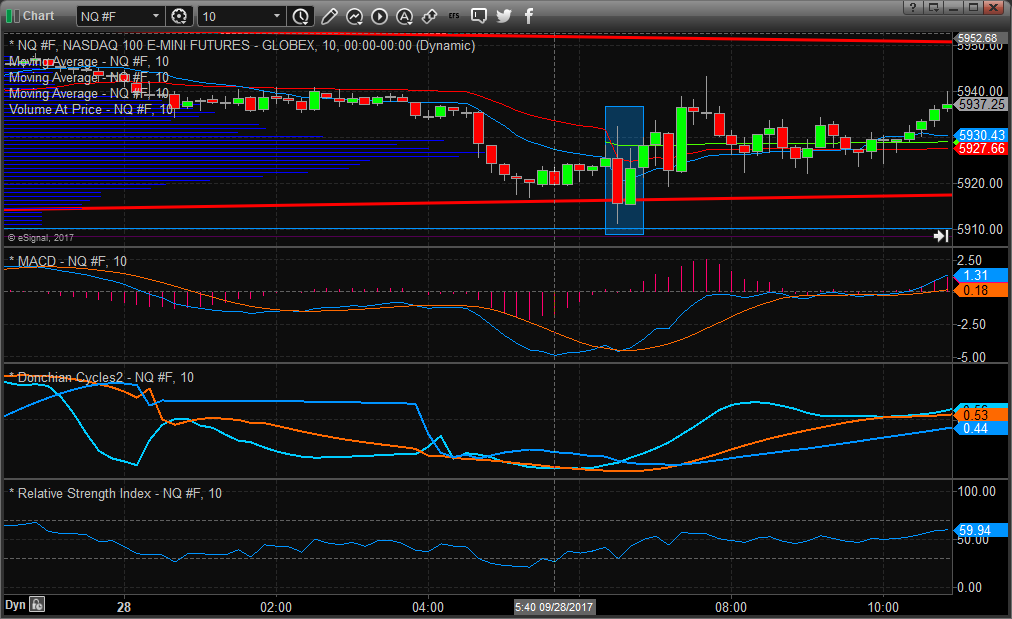Image resolution: width=1012 pixels, height=619 pixels.
Task: Open the symbol settings gear icon
Action: click(179, 16)
